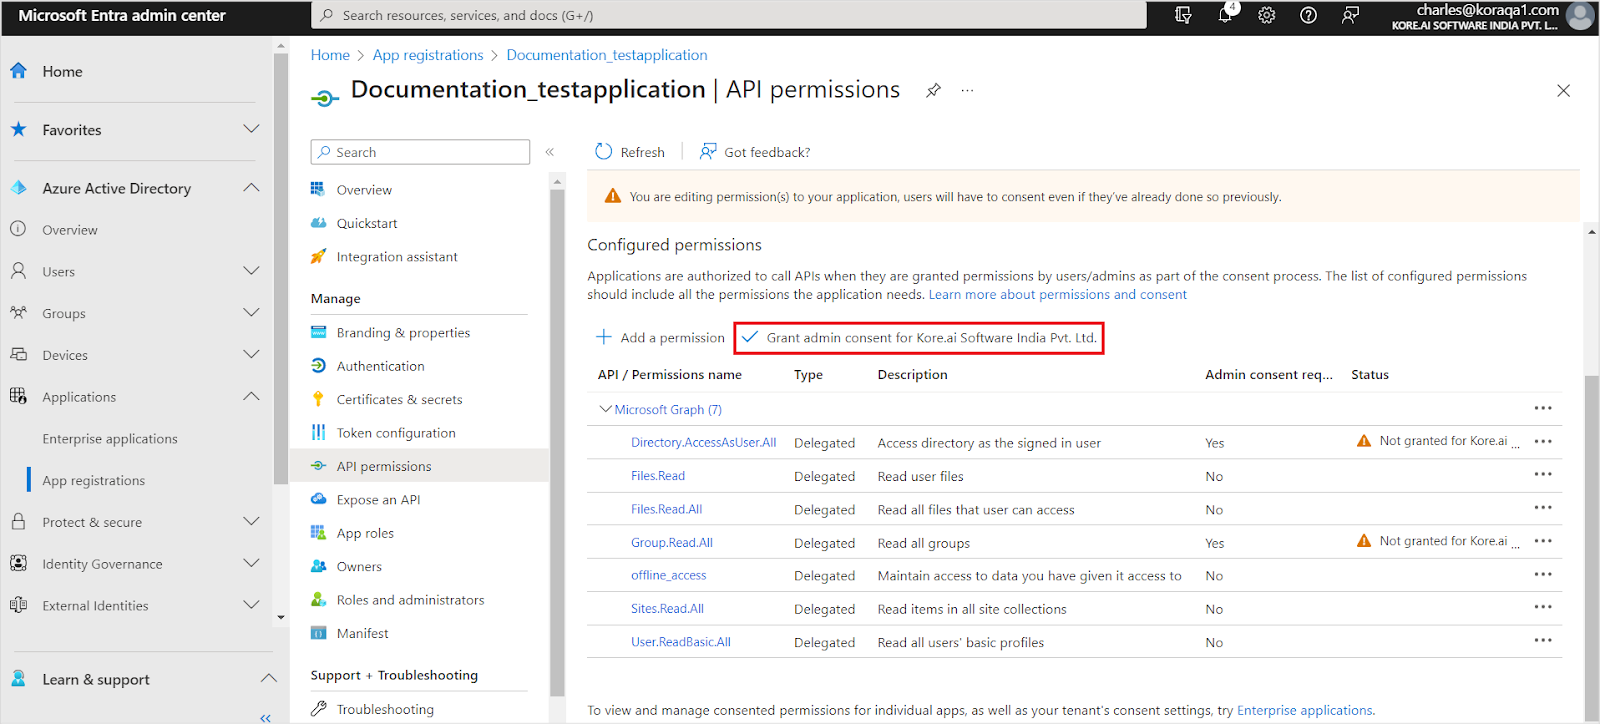Expand the Identity Governance section

pyautogui.click(x=251, y=564)
